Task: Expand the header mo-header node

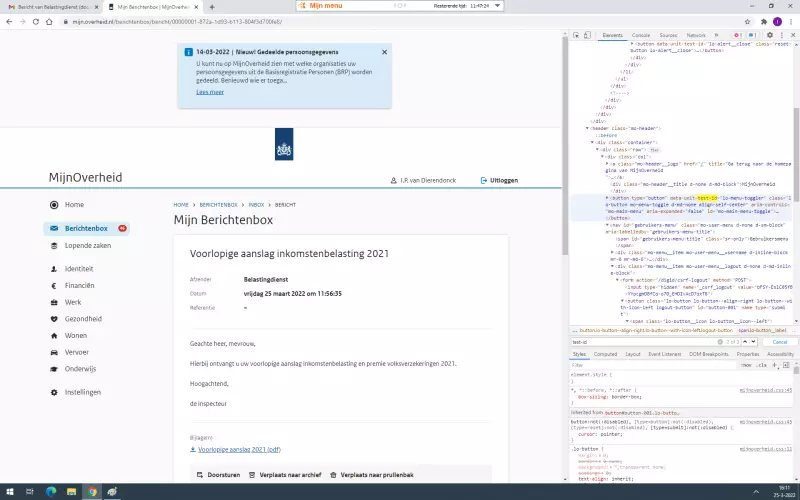Action: coord(588,129)
